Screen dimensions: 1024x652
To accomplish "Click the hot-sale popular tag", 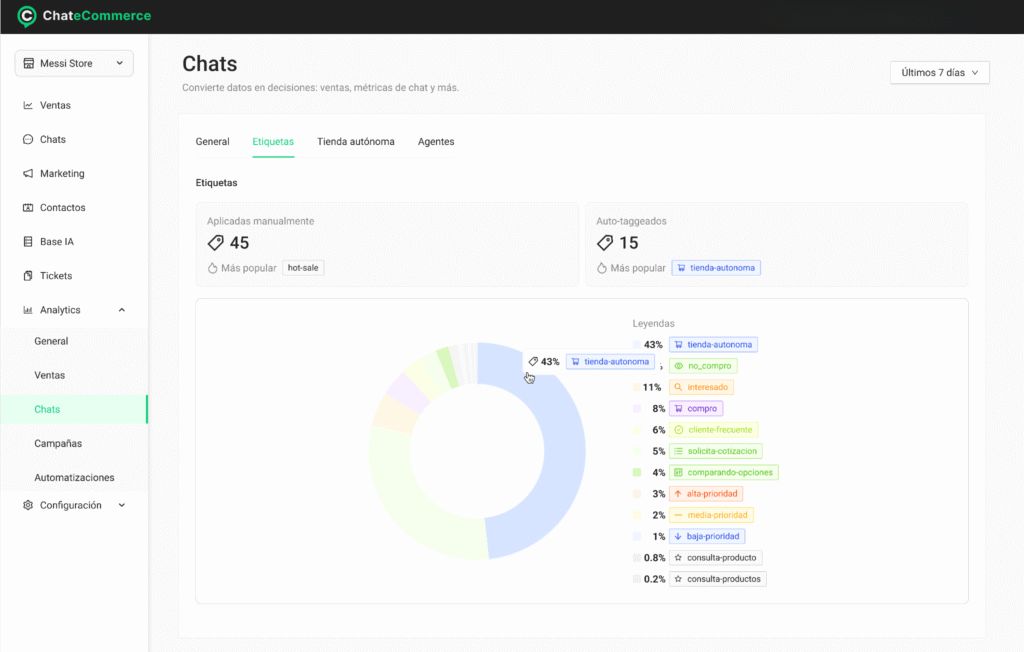I will point(302,267).
